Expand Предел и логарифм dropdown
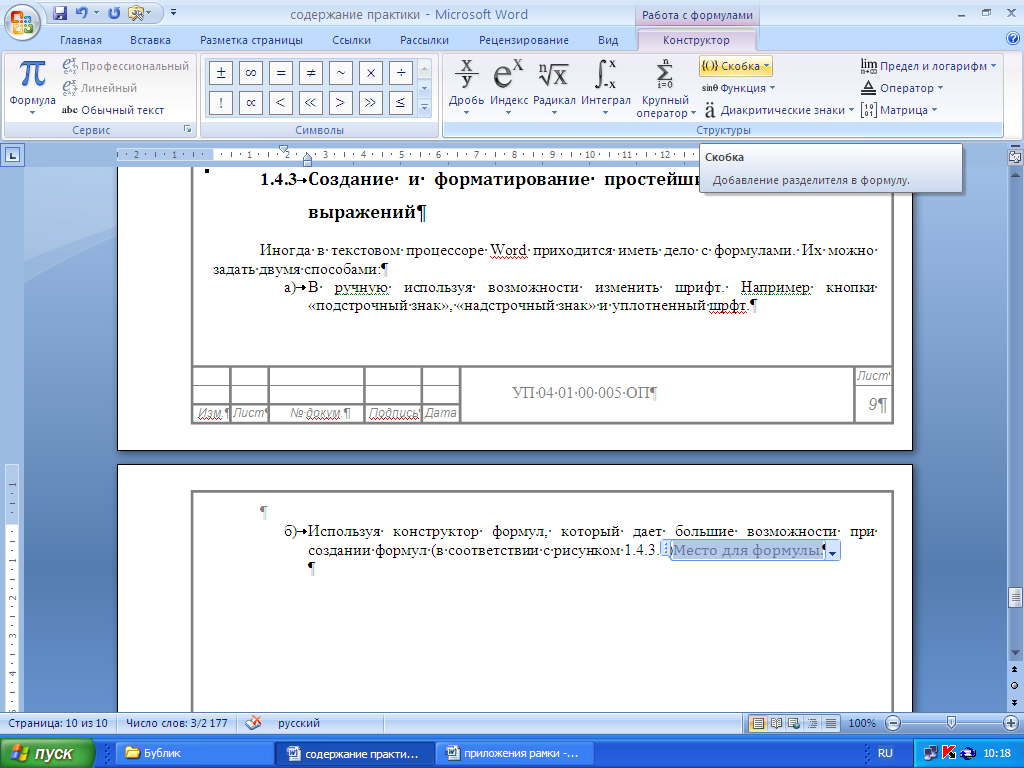The height and width of the screenshot is (768, 1024). pos(928,66)
